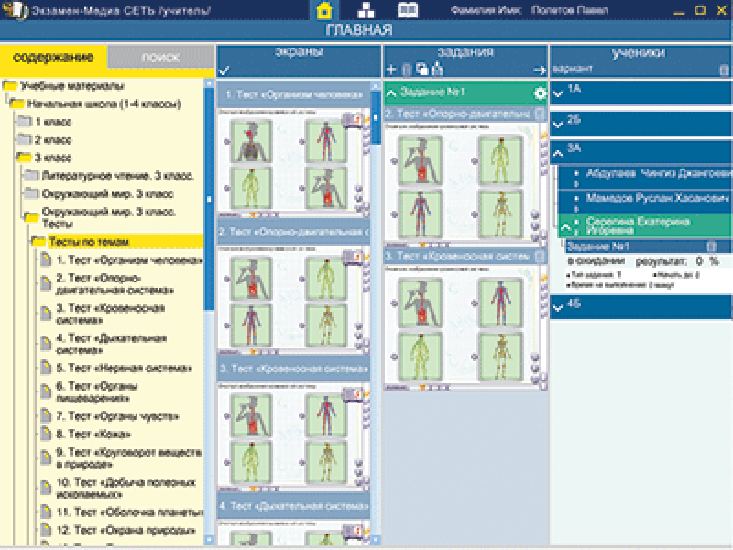Select the assignment thumbnail for test 2 Опорно-двигательная
The height and width of the screenshot is (550, 733).
(x=466, y=185)
